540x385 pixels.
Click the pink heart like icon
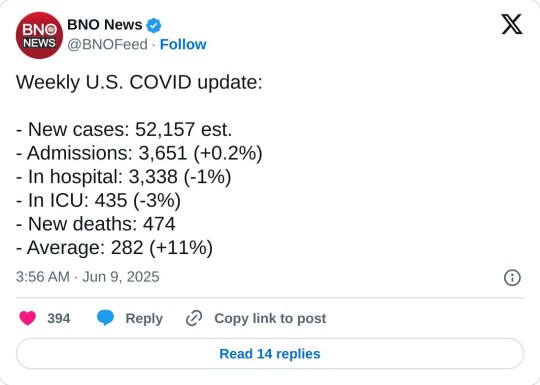[x=28, y=318]
